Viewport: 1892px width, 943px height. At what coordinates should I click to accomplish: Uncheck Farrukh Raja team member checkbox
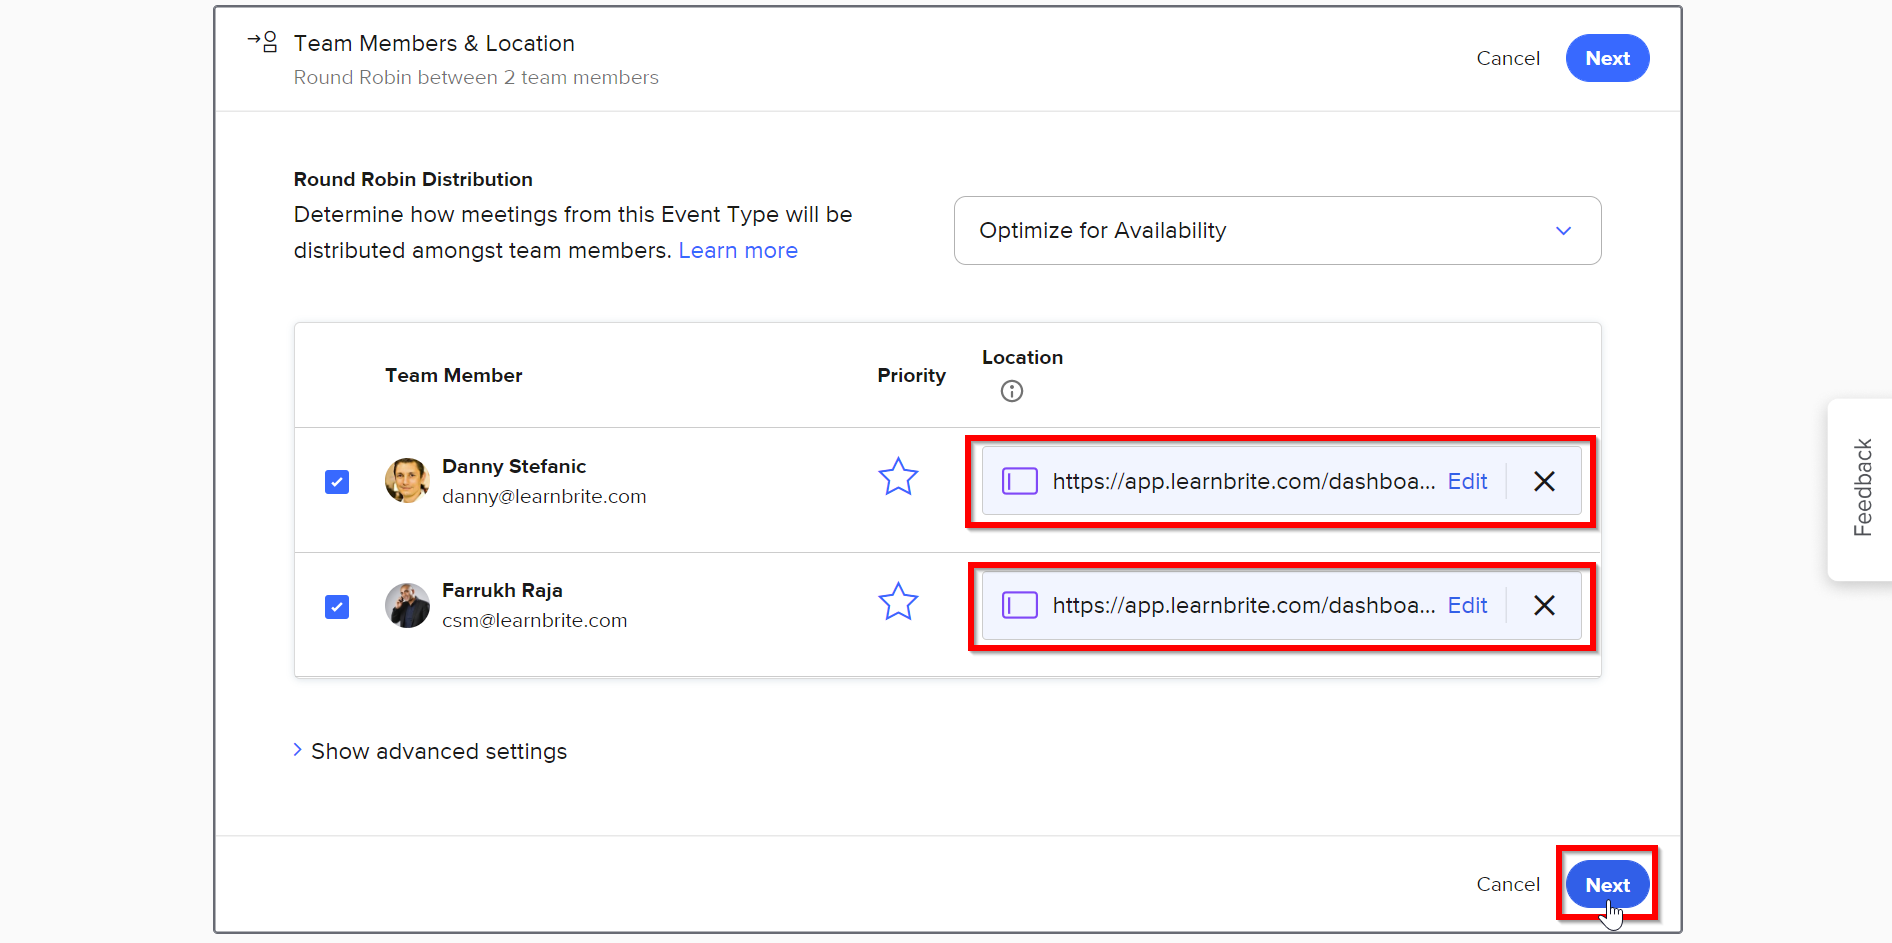[337, 607]
